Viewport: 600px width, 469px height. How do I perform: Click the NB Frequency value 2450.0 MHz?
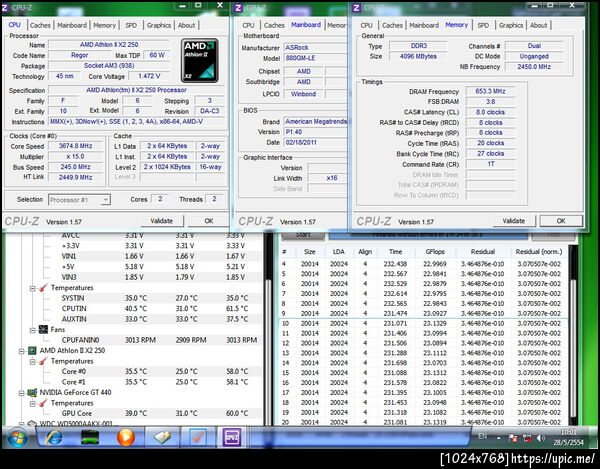tap(534, 67)
